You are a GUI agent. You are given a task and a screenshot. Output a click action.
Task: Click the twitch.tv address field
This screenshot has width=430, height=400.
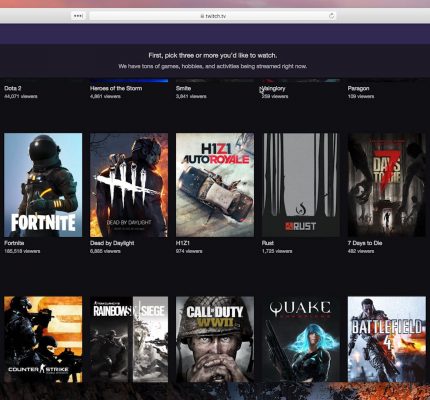[213, 16]
